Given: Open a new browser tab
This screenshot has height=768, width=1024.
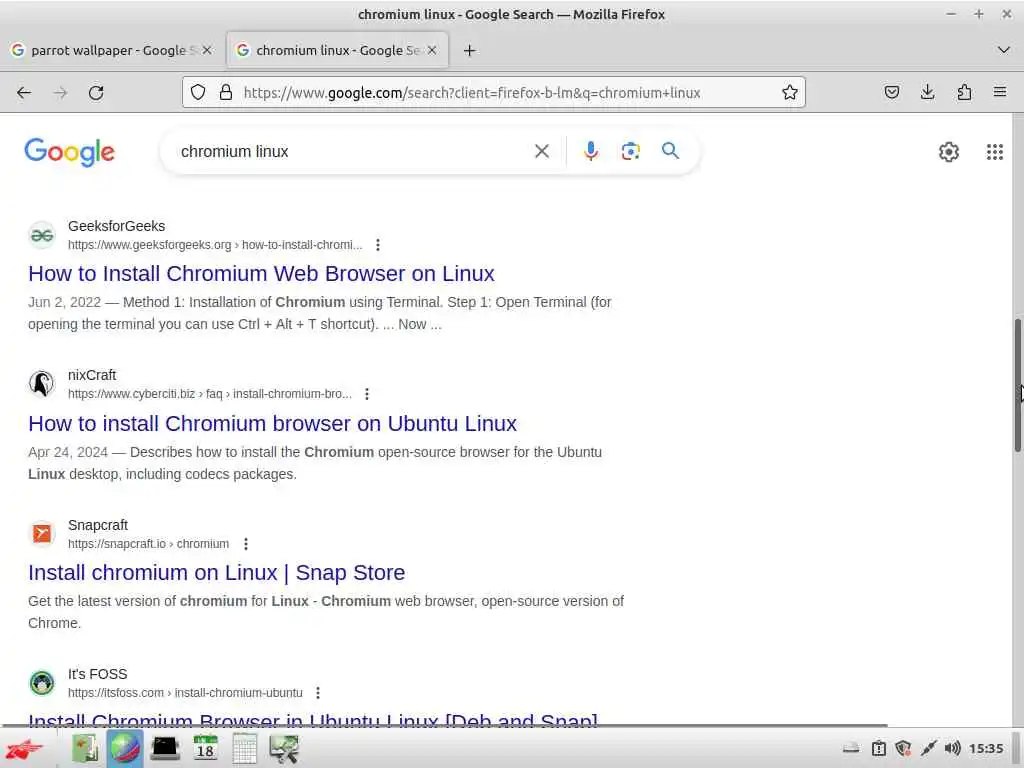Looking at the screenshot, I should point(469,50).
